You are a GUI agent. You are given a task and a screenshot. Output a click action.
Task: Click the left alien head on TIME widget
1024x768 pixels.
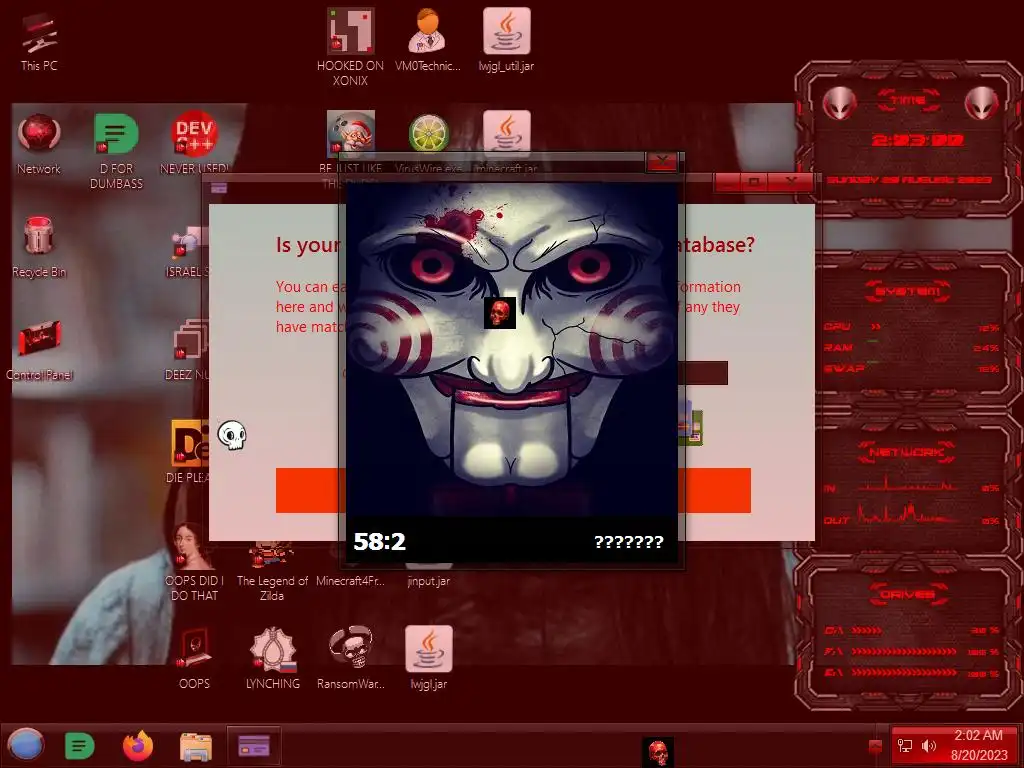click(x=839, y=103)
